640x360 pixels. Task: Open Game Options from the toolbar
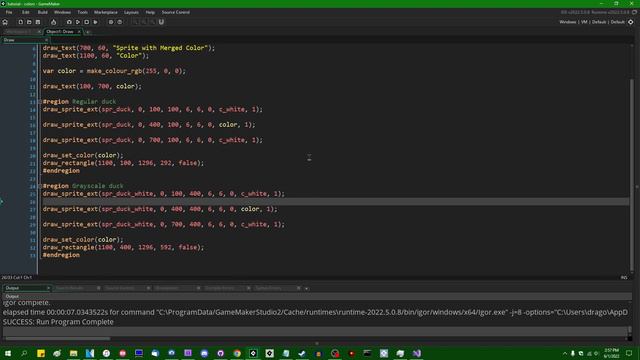[x=111, y=22]
